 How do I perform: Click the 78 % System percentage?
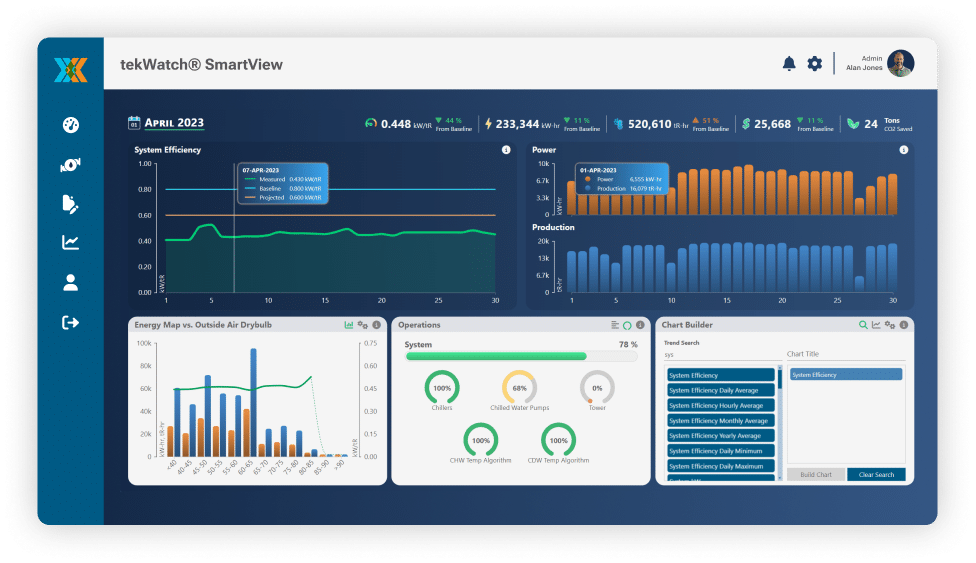point(628,344)
